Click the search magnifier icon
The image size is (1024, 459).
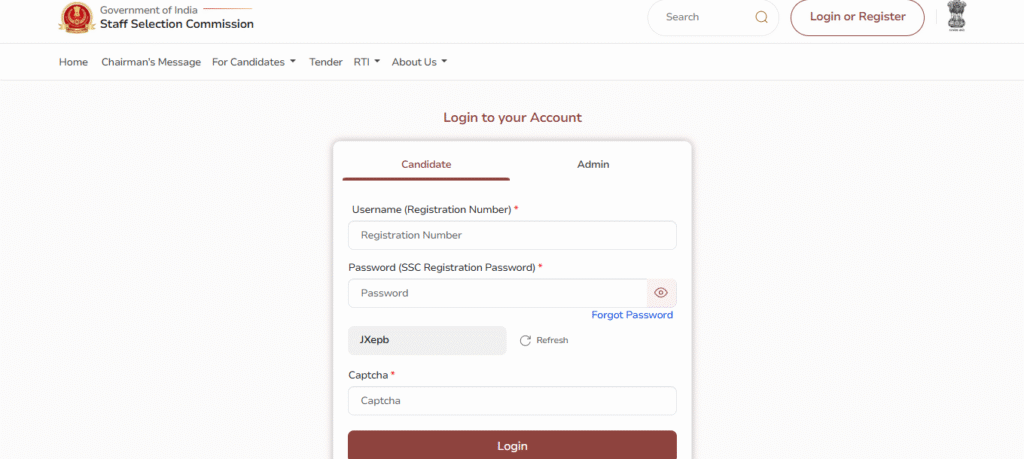[762, 17]
